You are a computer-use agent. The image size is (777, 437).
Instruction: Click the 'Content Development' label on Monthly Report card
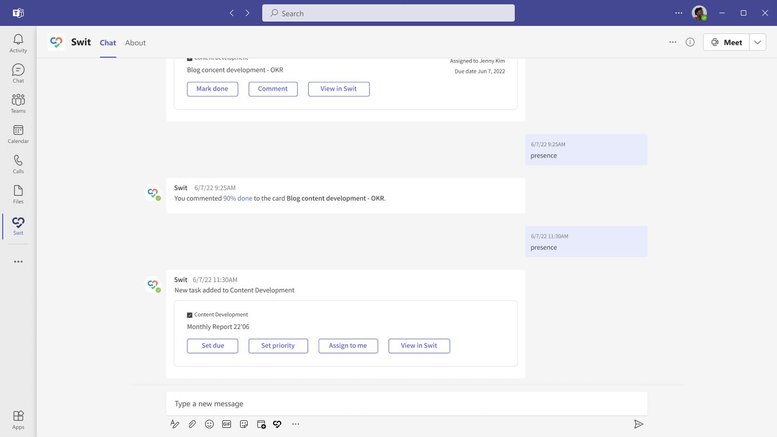(221, 315)
